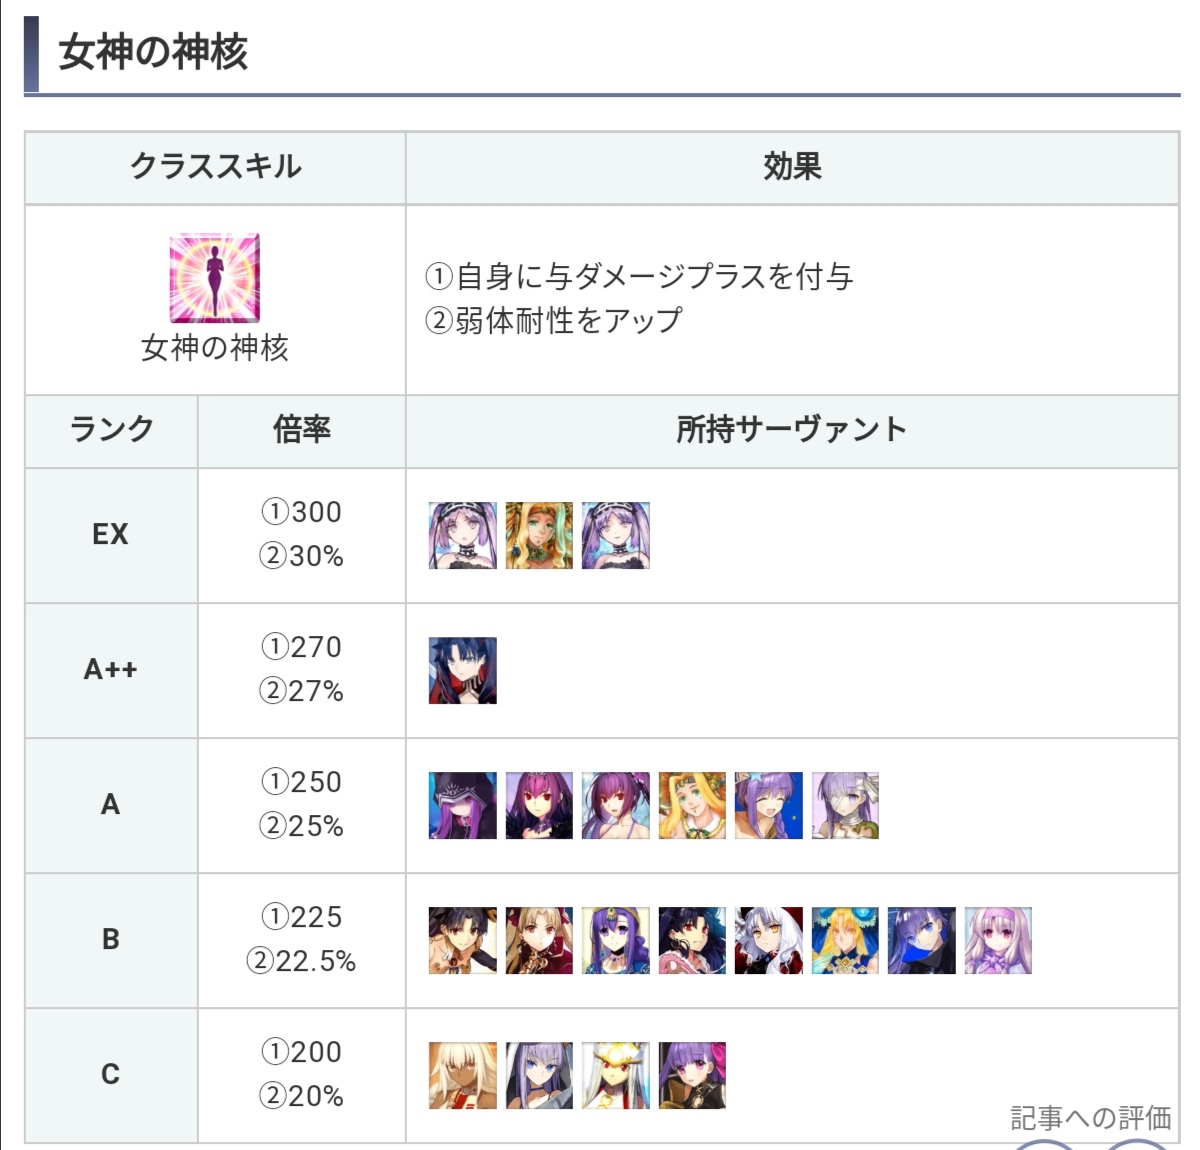Click the ②20% resistance value
Screen dimensions: 1200x1150
[x=302, y=1096]
